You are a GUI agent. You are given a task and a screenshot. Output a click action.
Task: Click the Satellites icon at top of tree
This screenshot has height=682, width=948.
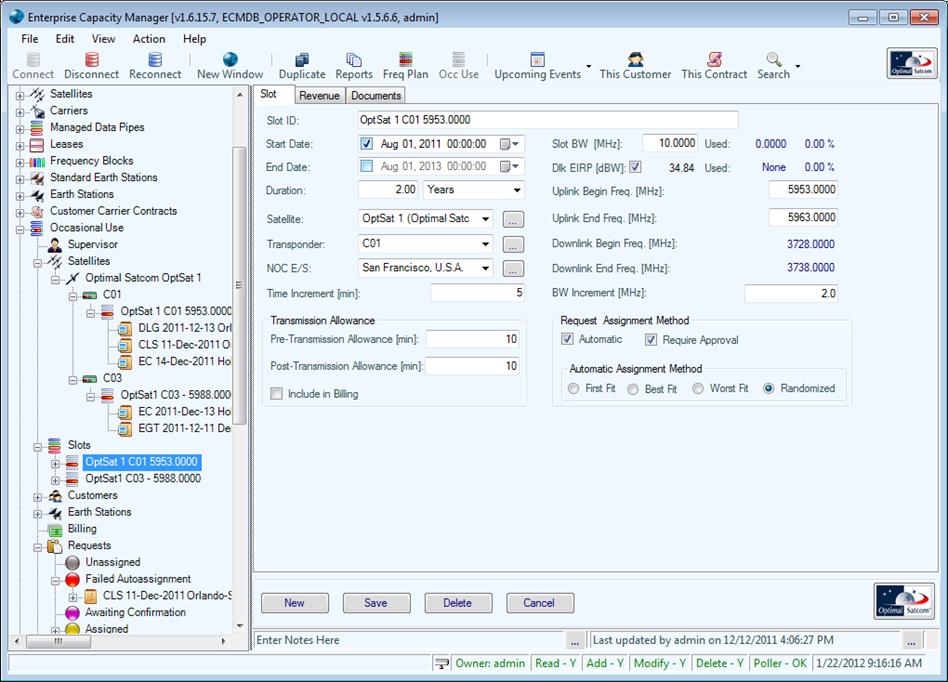[x=37, y=94]
